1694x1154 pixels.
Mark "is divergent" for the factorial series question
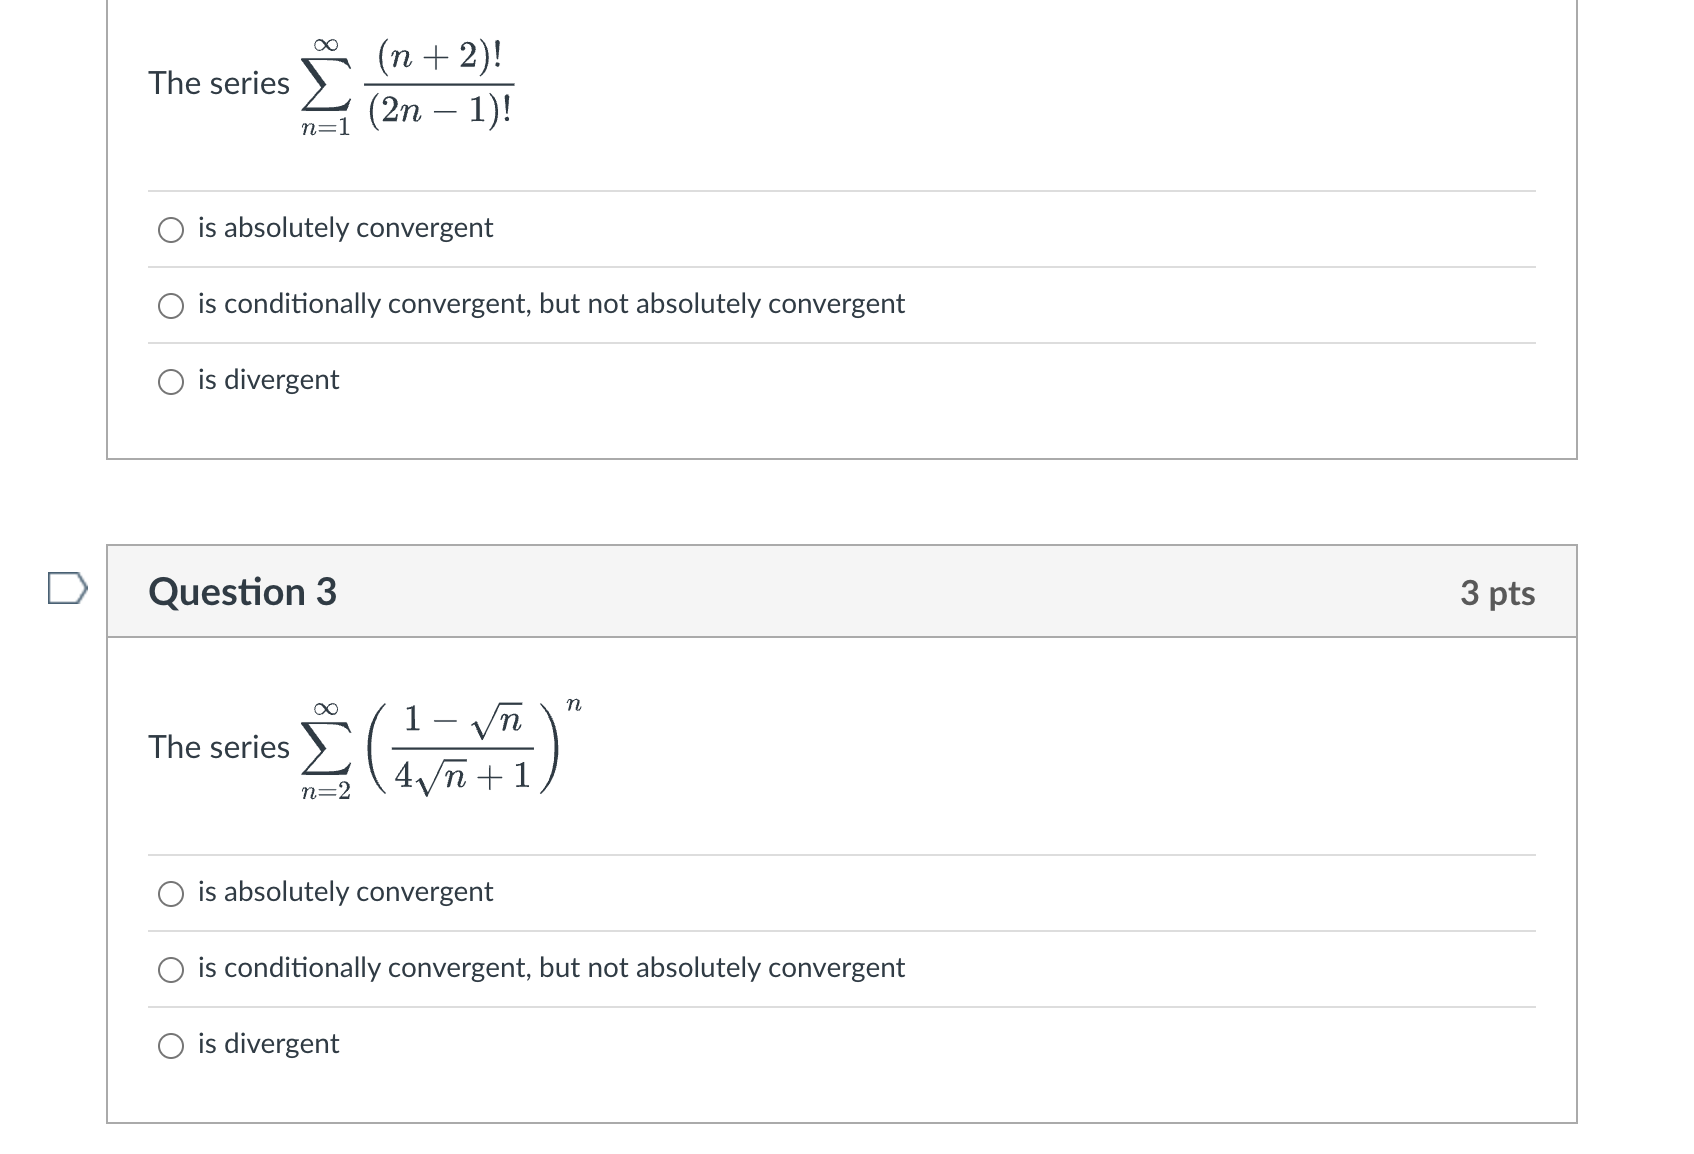click(x=171, y=380)
